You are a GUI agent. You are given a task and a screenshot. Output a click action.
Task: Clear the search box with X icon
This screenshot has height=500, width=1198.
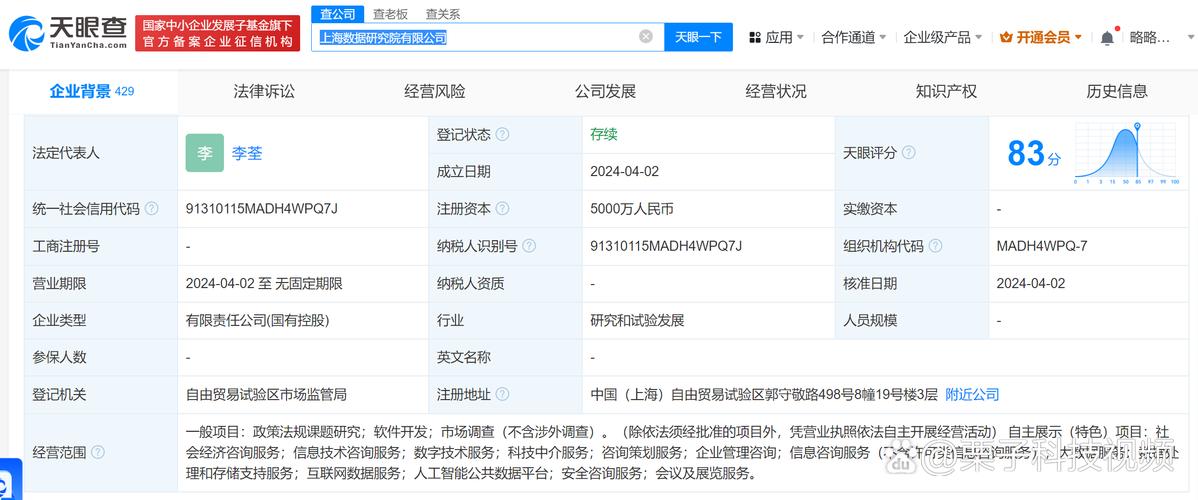(646, 37)
